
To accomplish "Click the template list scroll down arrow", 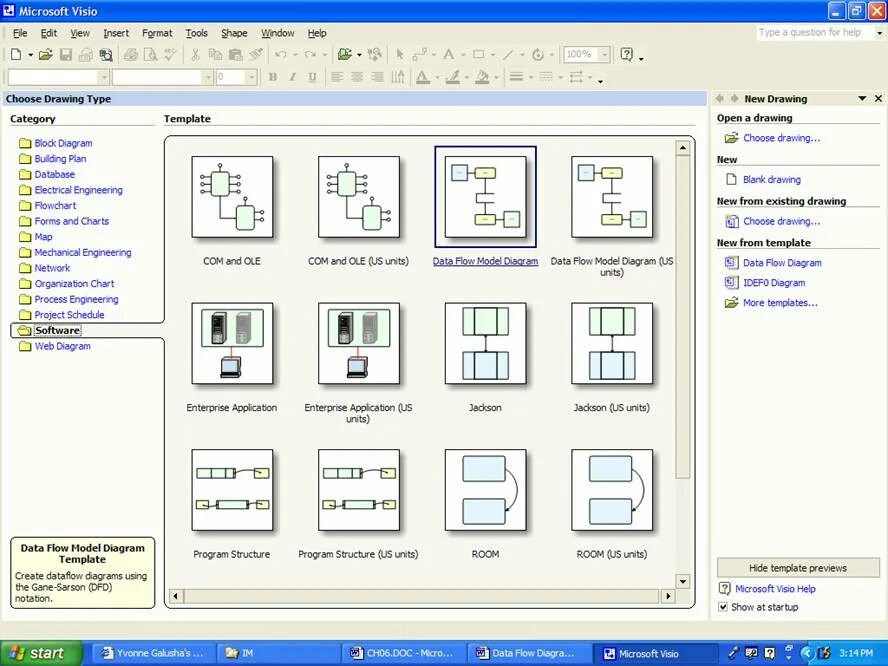I will (x=683, y=581).
